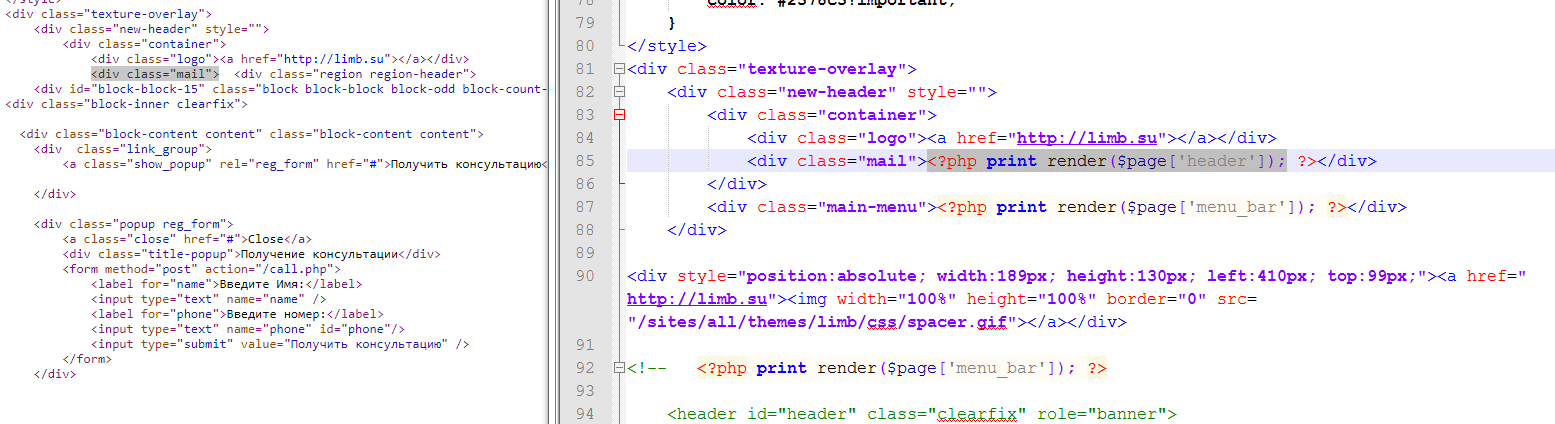Viewport: 1555px width, 424px height.
Task: Click the logo div line in left pane
Action: click(x=280, y=59)
